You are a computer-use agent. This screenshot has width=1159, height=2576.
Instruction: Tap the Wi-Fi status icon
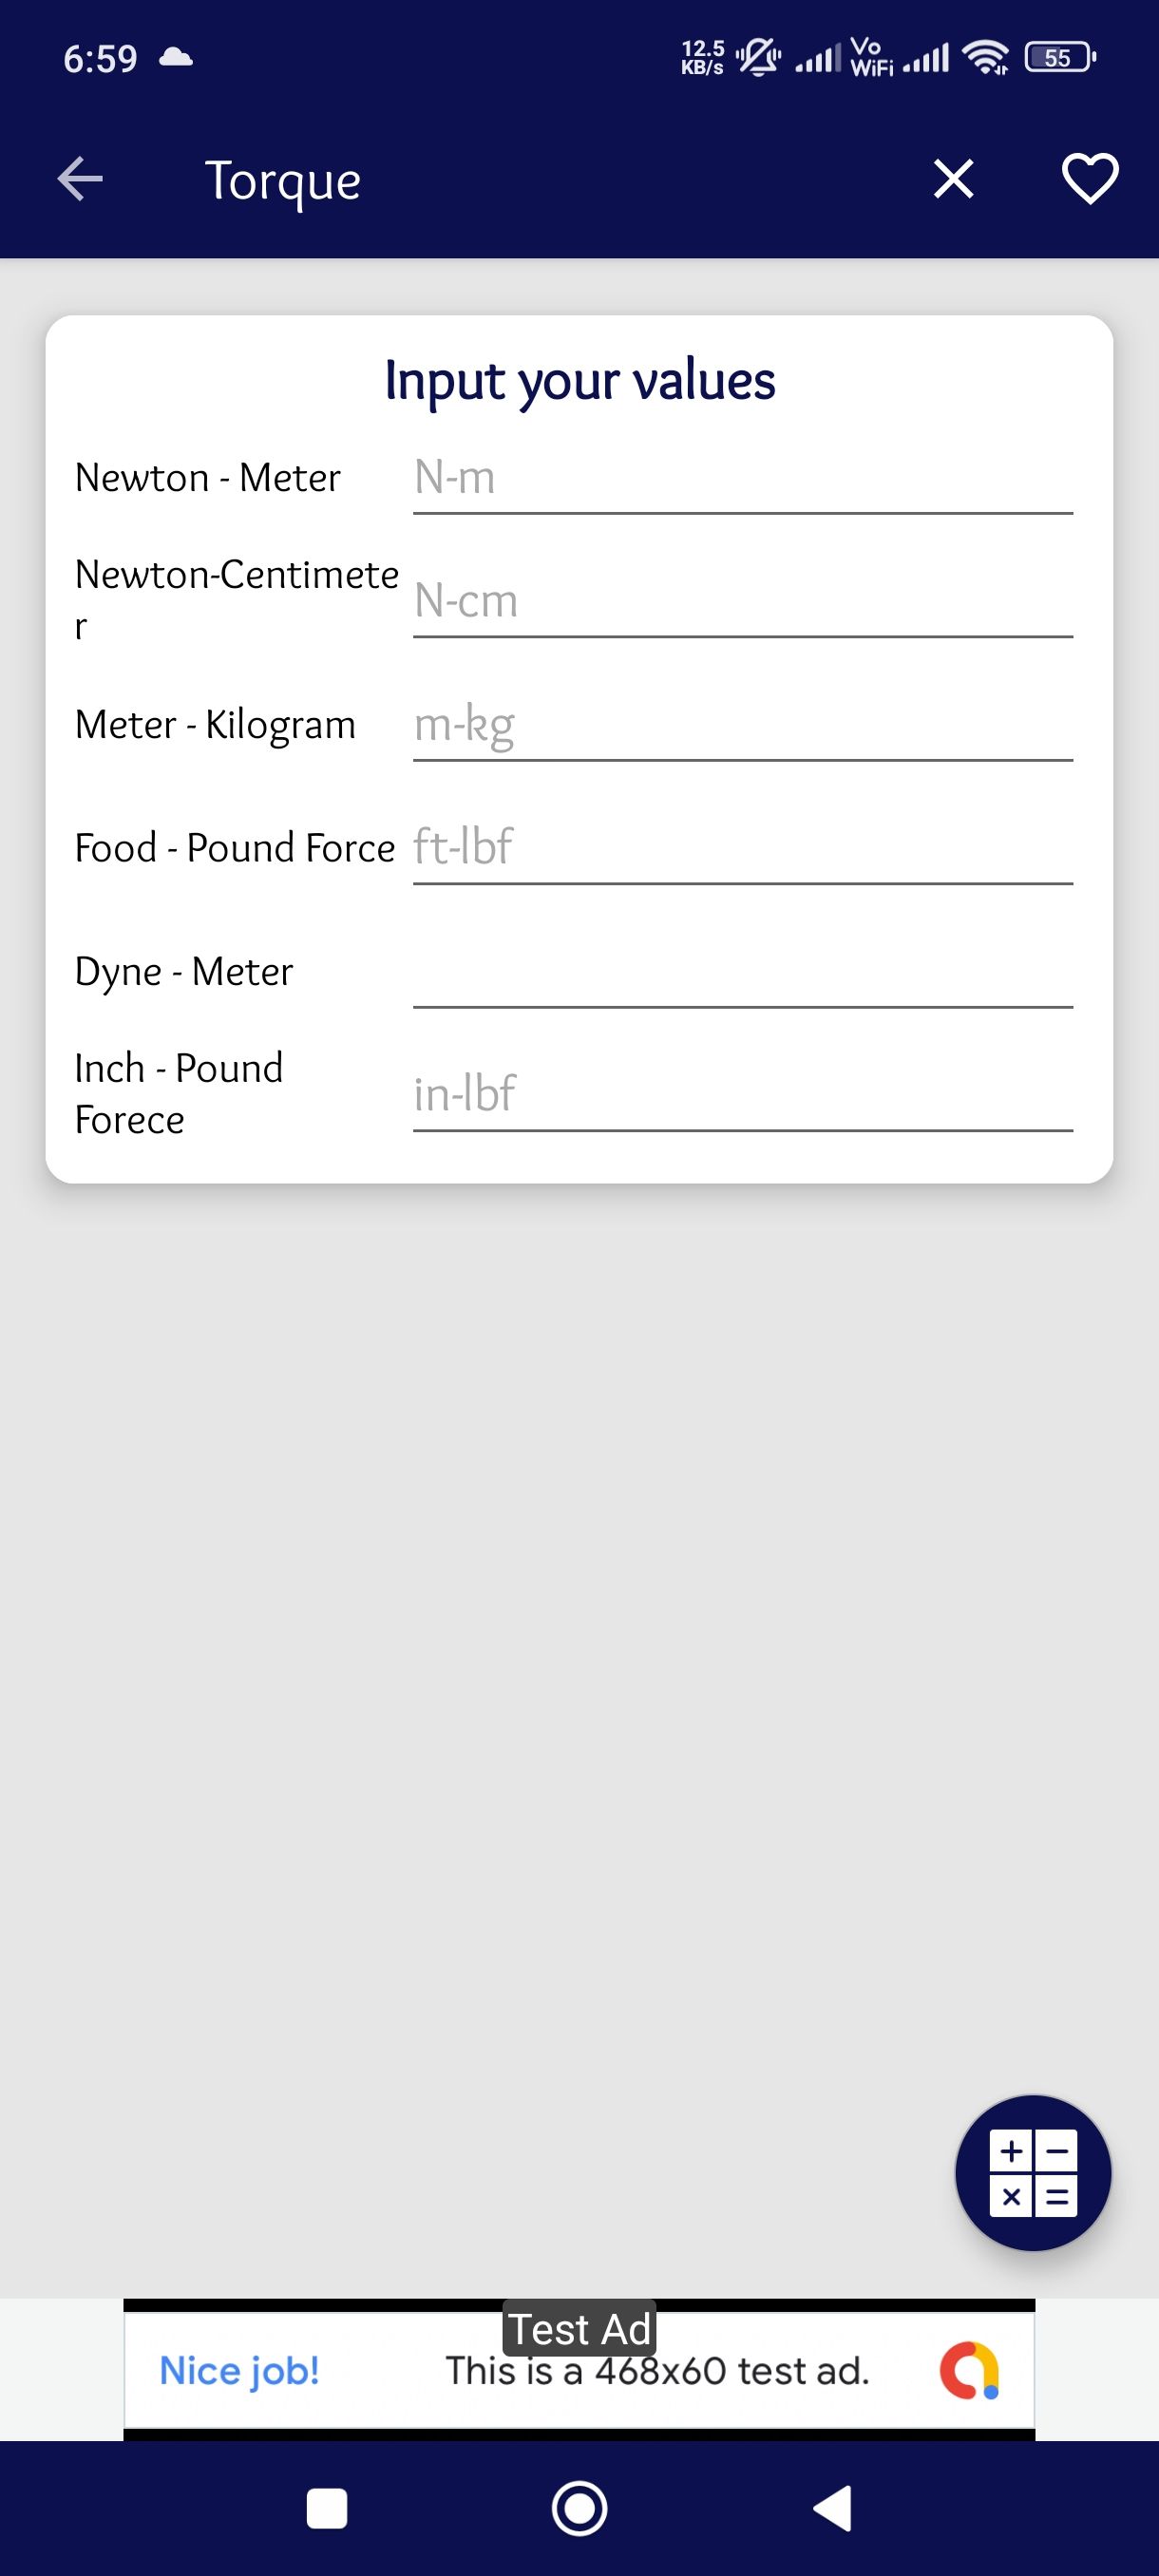(x=985, y=57)
